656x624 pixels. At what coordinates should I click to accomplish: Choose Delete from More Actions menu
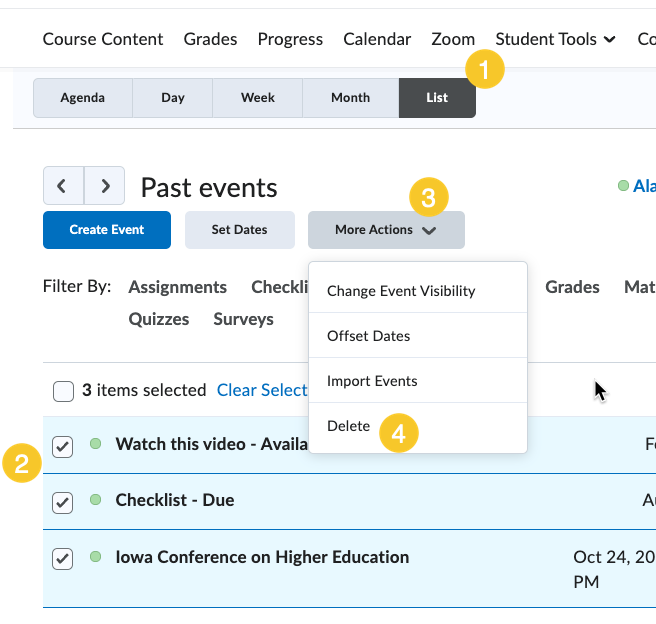coord(349,426)
